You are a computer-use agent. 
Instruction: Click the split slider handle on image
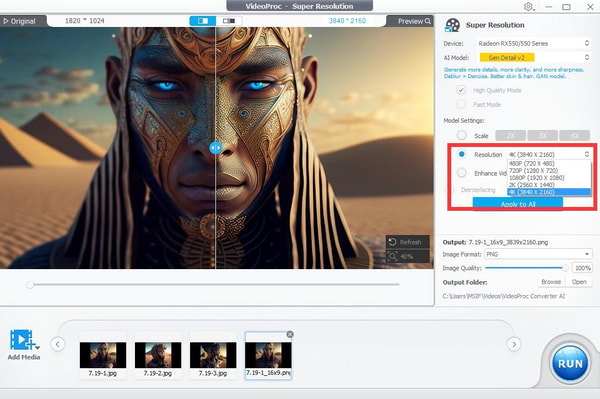[x=215, y=148]
